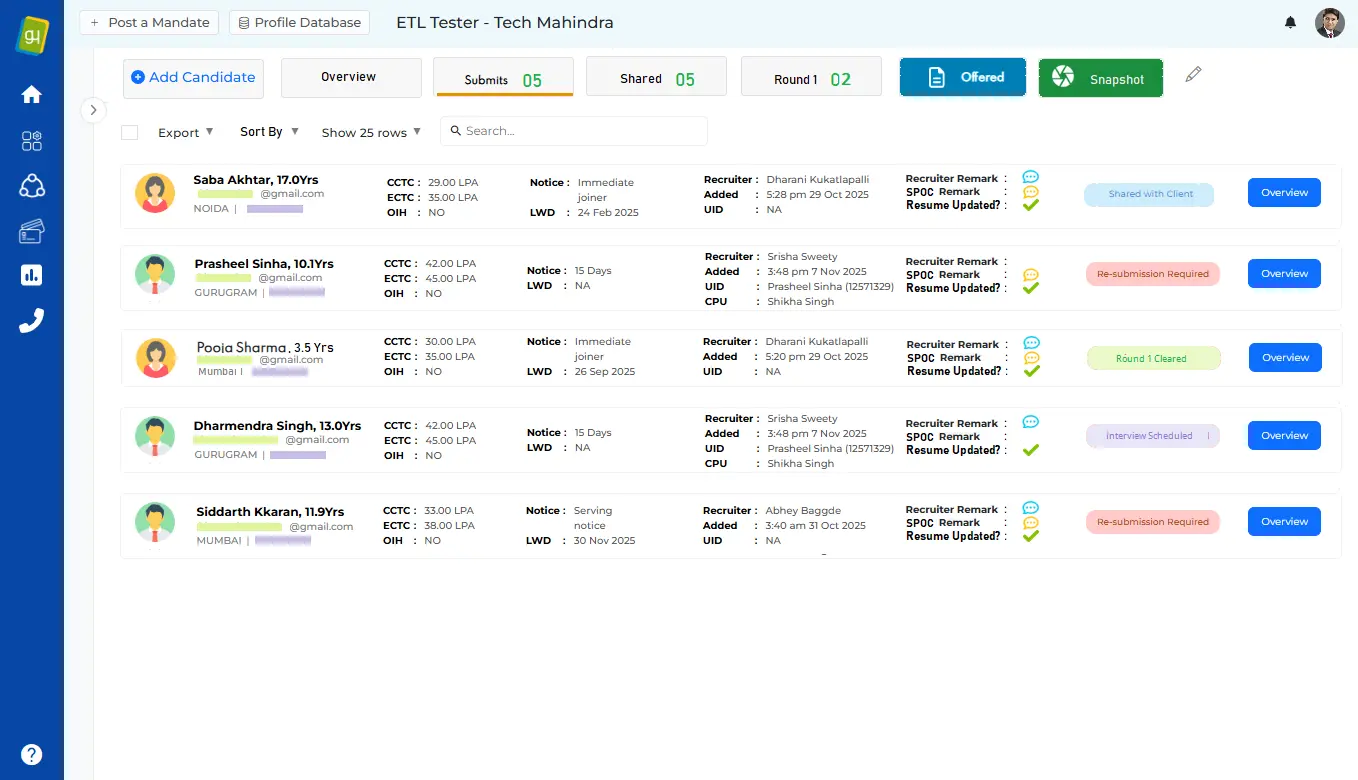Toggle Saba Akhtar's Resume Updated checkmark
The height and width of the screenshot is (780, 1358).
pos(1030,205)
